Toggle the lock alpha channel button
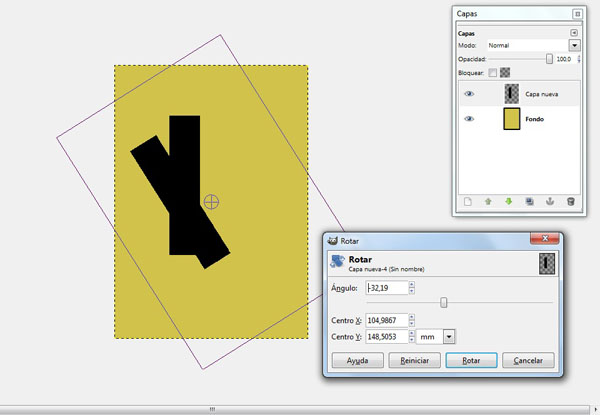The height and width of the screenshot is (415, 600). (505, 73)
